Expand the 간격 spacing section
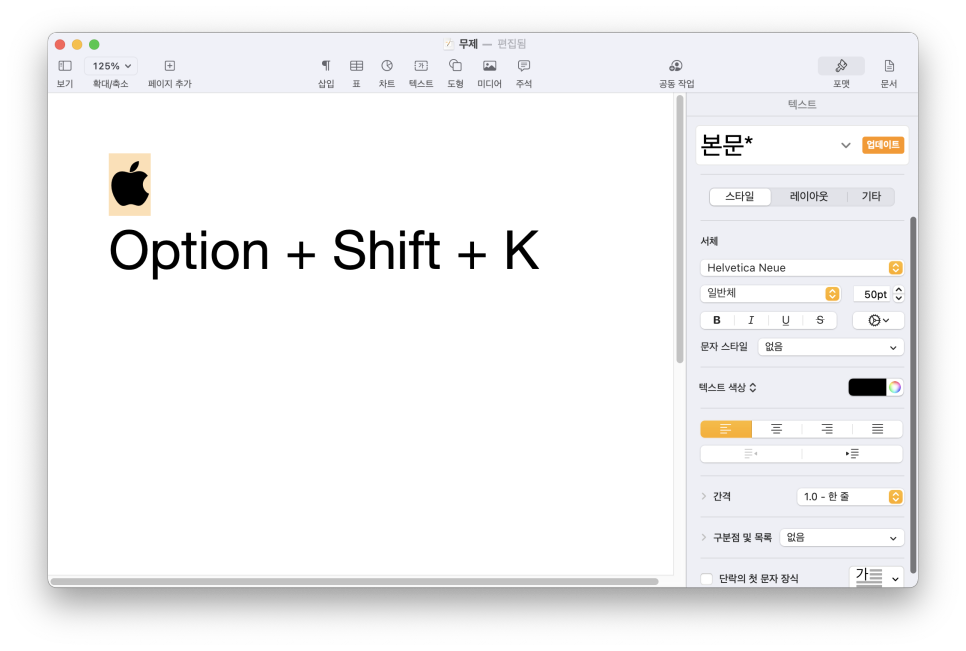The image size is (966, 651). coord(704,496)
